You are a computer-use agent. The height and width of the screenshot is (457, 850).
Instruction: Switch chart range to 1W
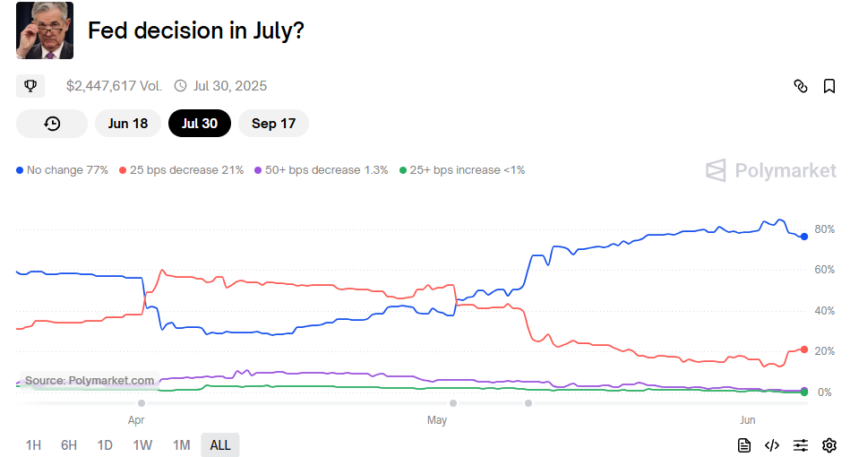tap(143, 446)
